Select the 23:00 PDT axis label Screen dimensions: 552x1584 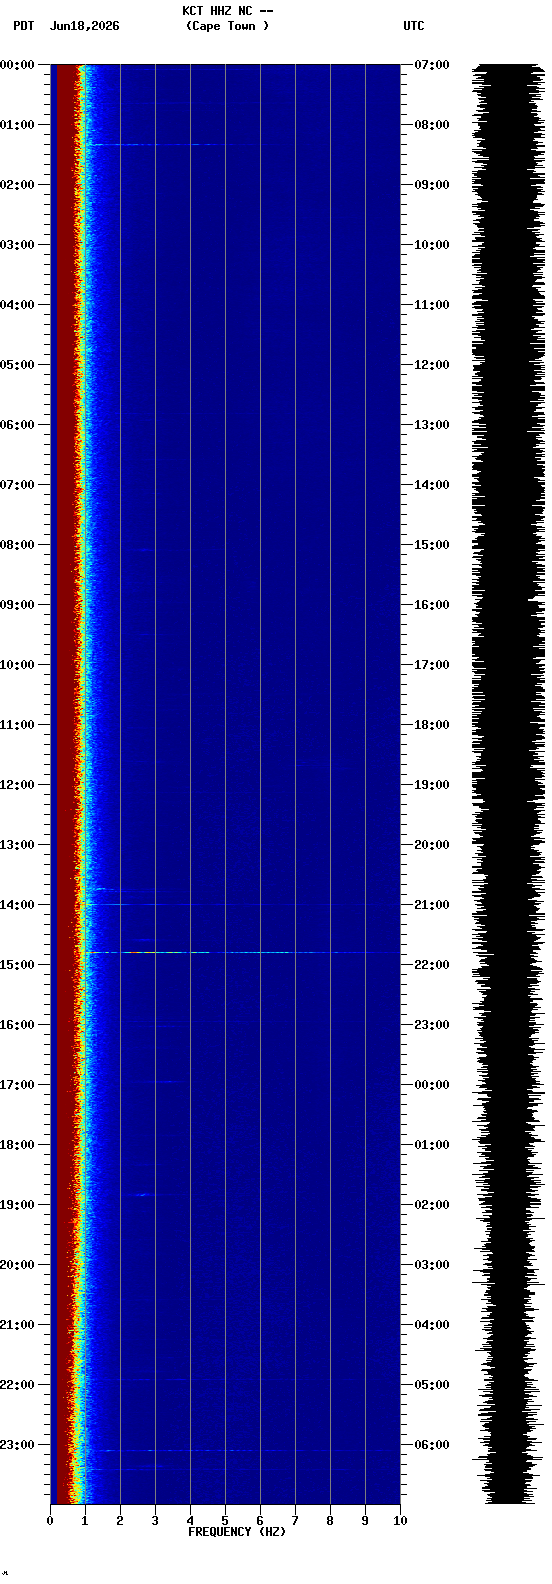point(17,1445)
